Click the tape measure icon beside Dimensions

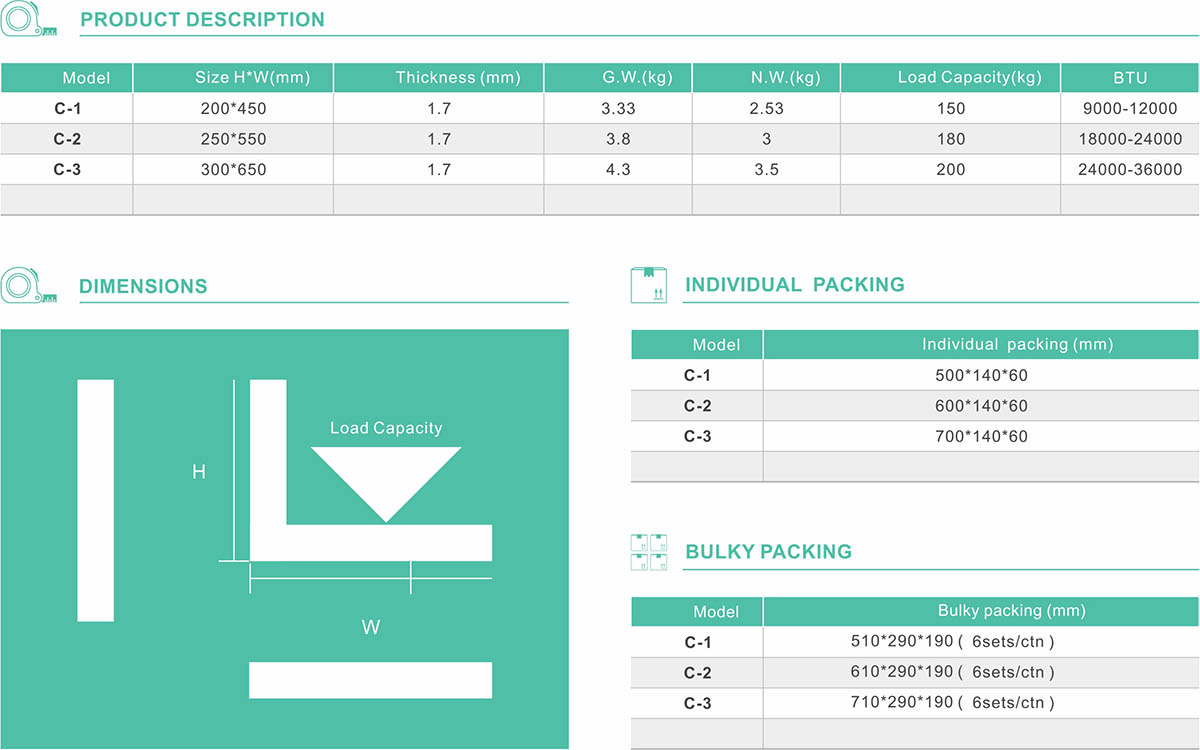[x=29, y=285]
